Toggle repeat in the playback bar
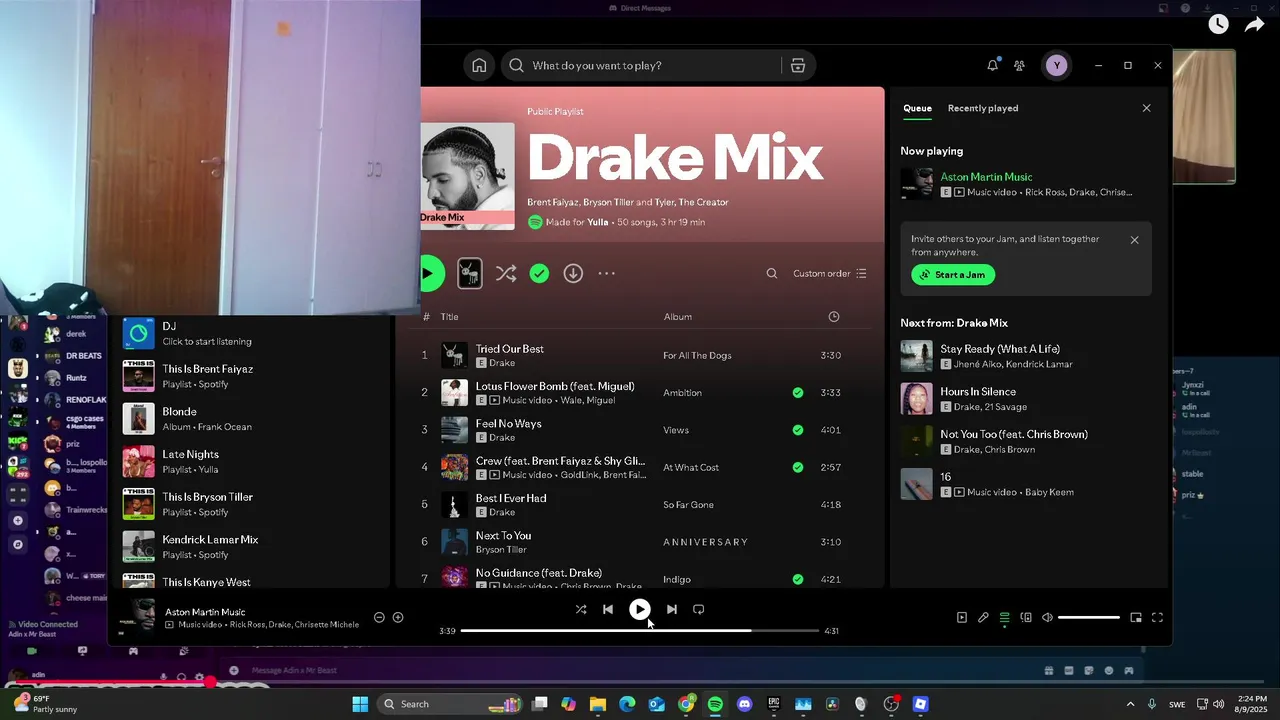The width and height of the screenshot is (1280, 720). pyautogui.click(x=698, y=609)
